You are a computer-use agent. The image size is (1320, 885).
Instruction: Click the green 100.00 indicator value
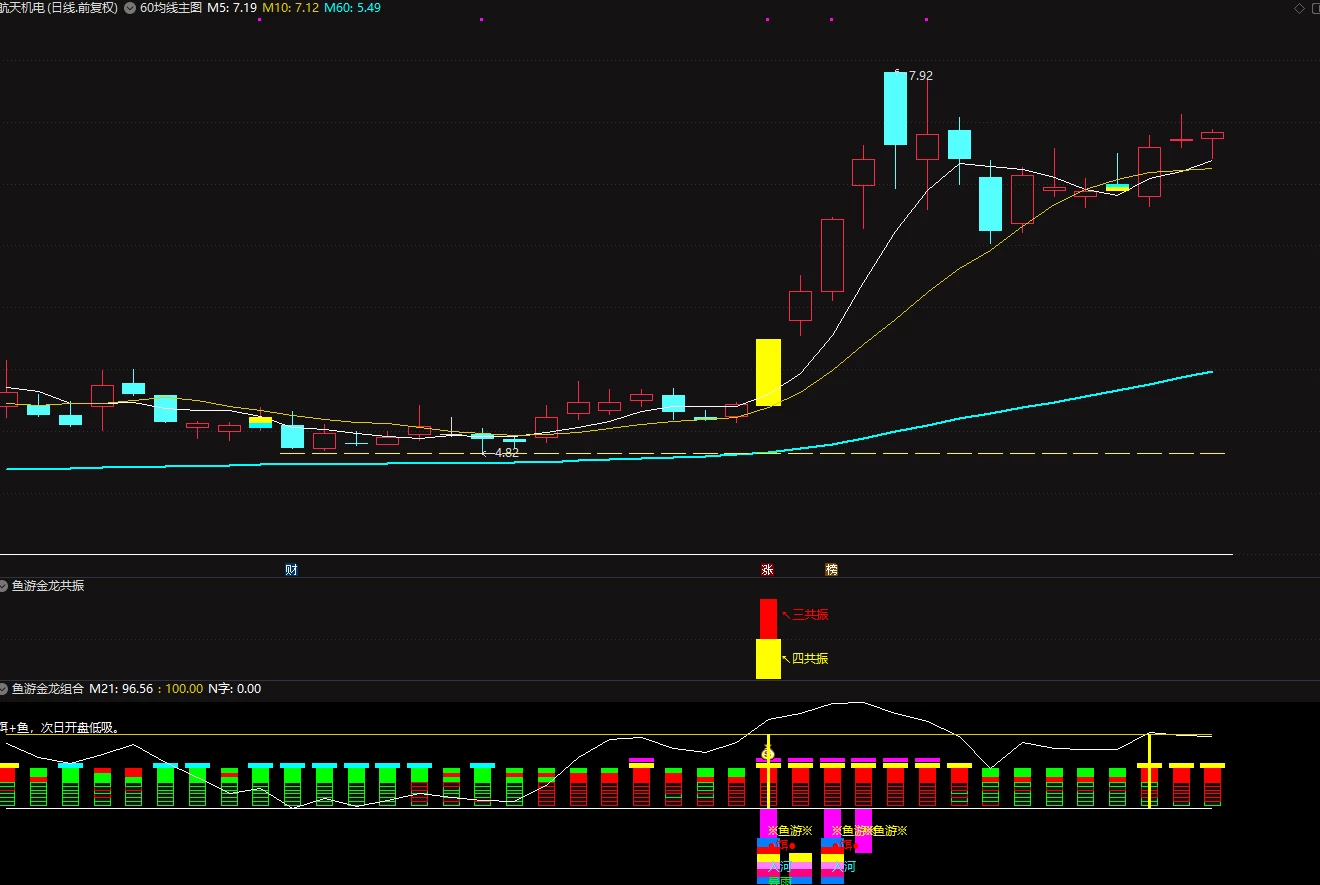pos(184,689)
